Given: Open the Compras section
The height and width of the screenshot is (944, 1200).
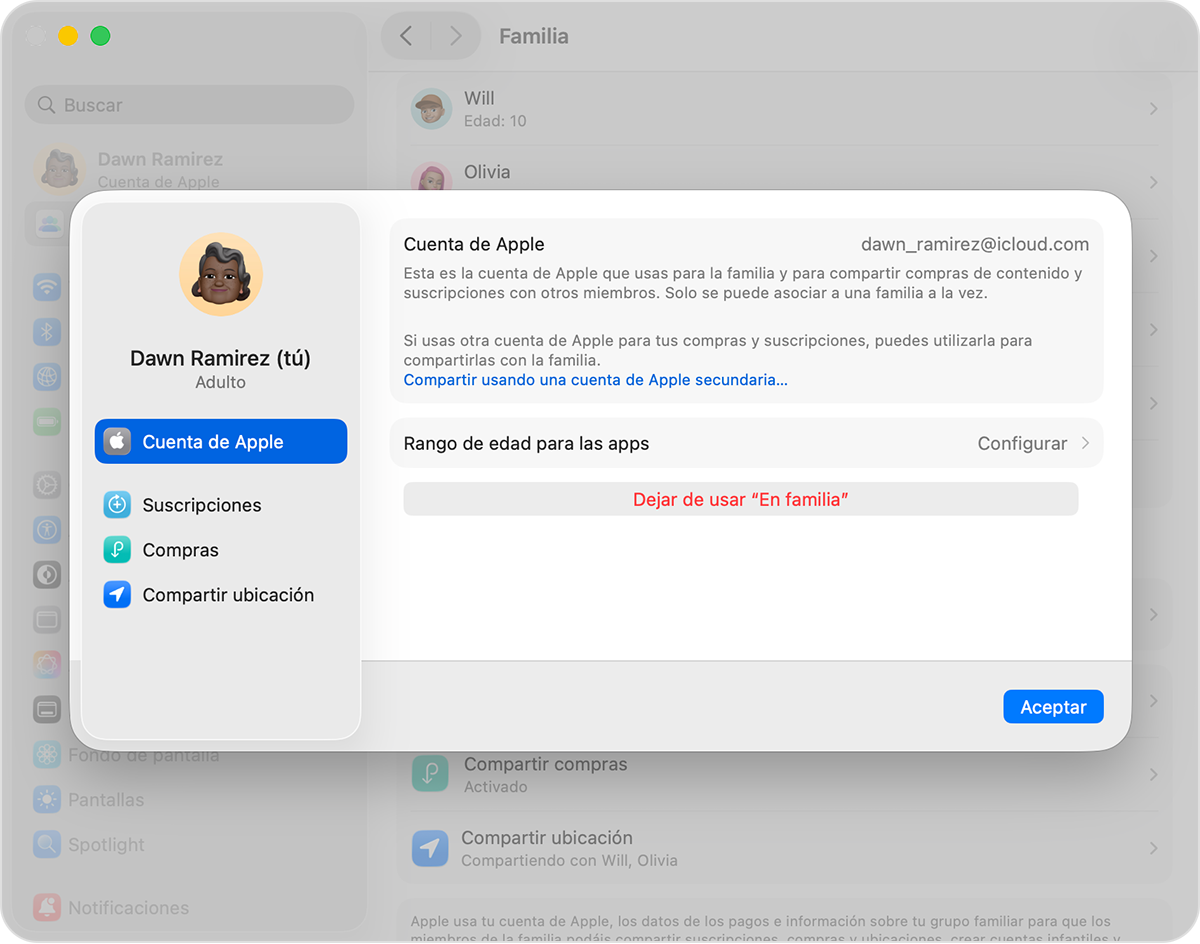Looking at the screenshot, I should [180, 550].
